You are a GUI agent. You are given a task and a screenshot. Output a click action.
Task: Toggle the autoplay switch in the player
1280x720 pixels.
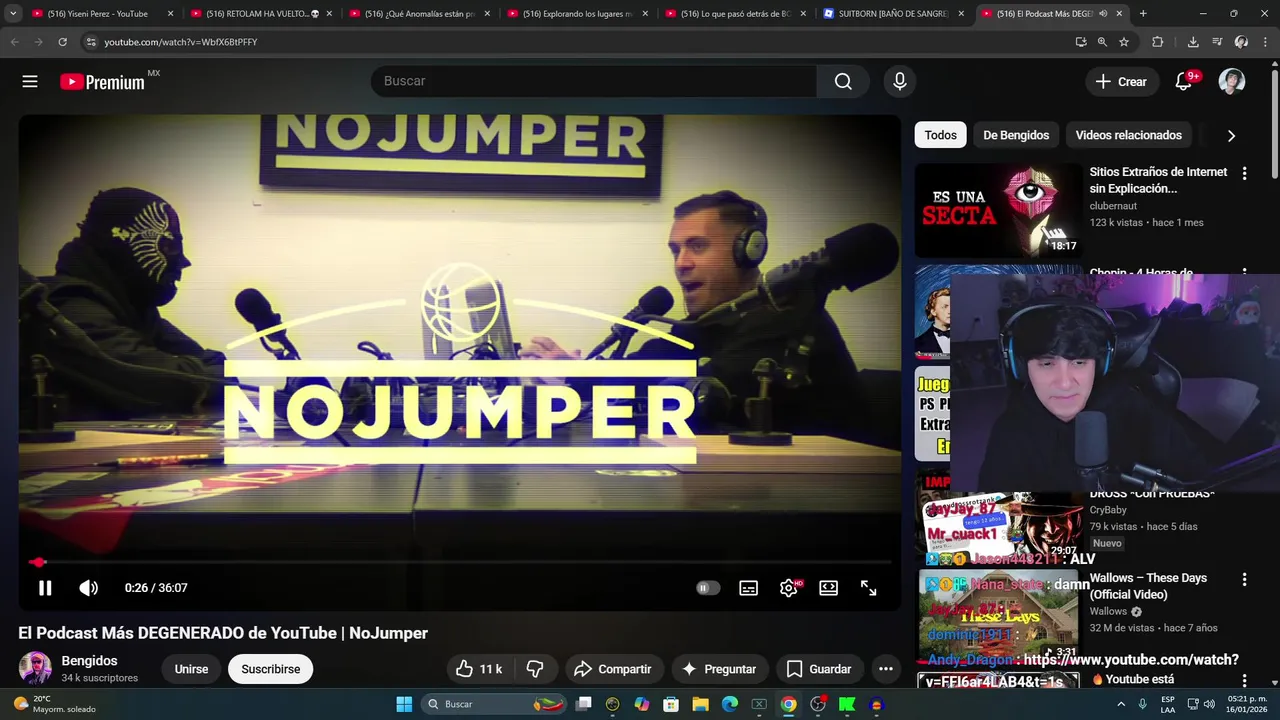pos(708,588)
